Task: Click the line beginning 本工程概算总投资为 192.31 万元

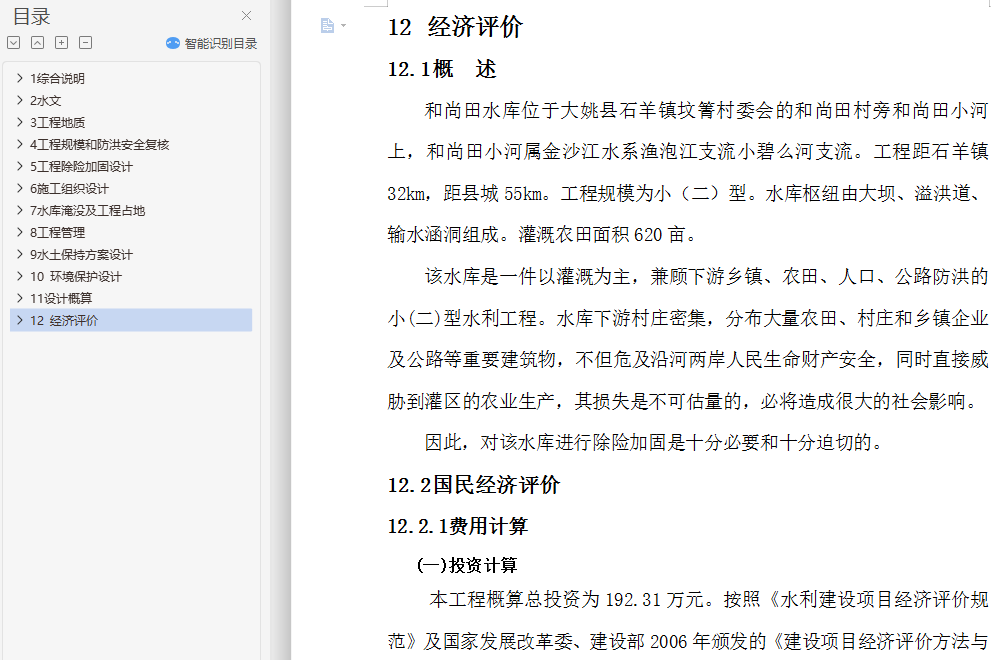Action: coord(708,599)
